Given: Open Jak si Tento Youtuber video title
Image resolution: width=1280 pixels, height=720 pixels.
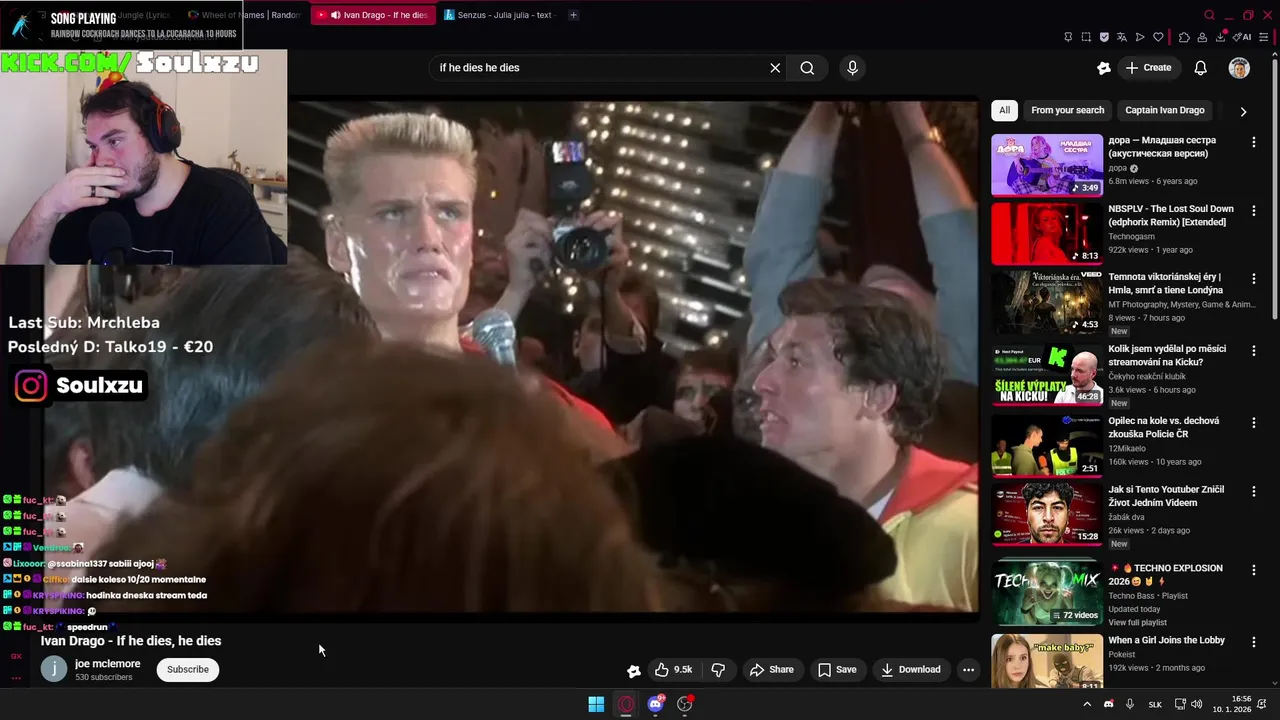Looking at the screenshot, I should (1166, 496).
